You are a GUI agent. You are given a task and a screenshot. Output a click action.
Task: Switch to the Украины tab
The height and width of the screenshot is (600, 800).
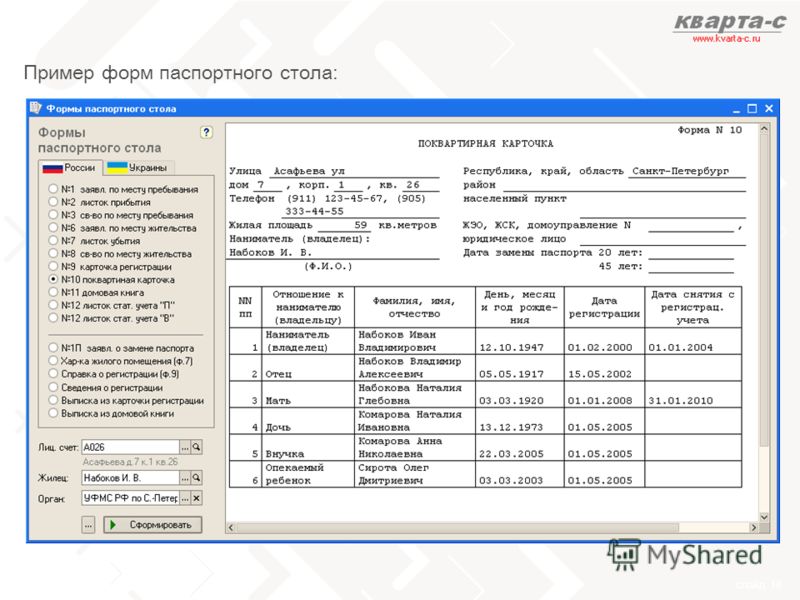pyautogui.click(x=139, y=167)
